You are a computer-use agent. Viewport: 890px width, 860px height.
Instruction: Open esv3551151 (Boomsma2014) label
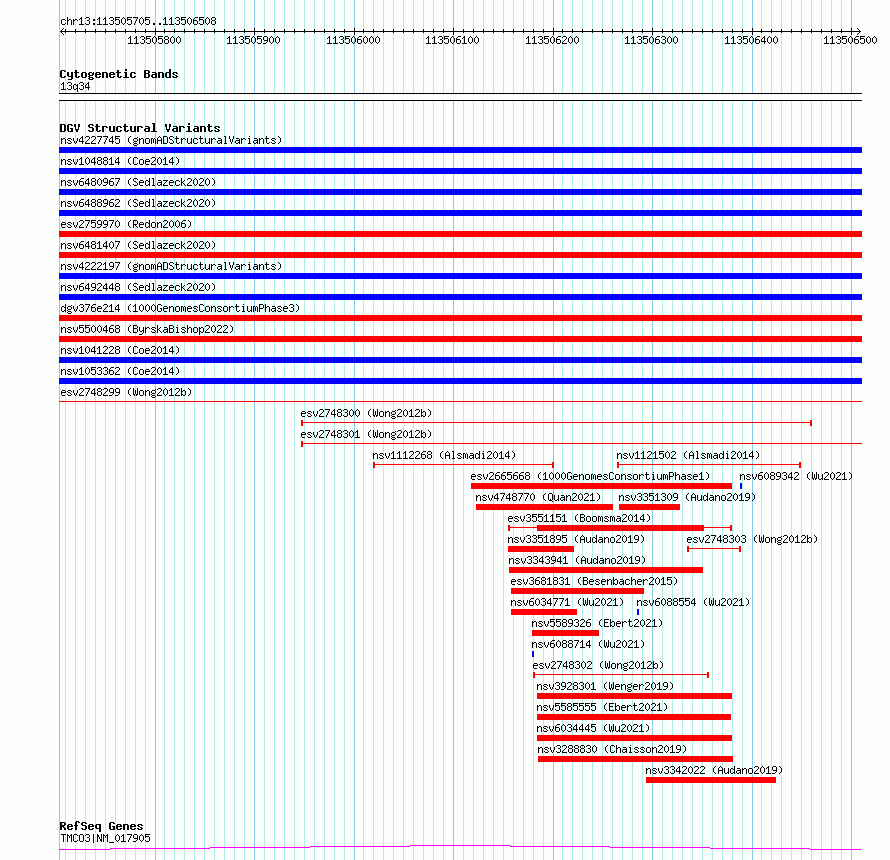tap(579, 518)
